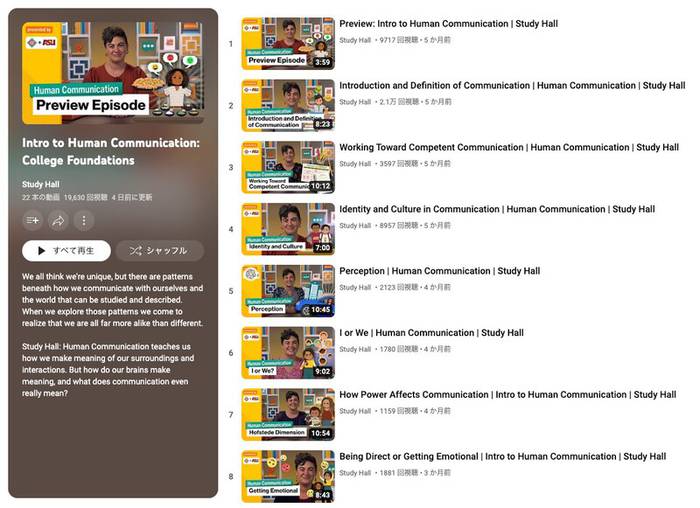Click Study Hall channel under Preview video
Image resolution: width=700 pixels, height=508 pixels.
[355, 40]
